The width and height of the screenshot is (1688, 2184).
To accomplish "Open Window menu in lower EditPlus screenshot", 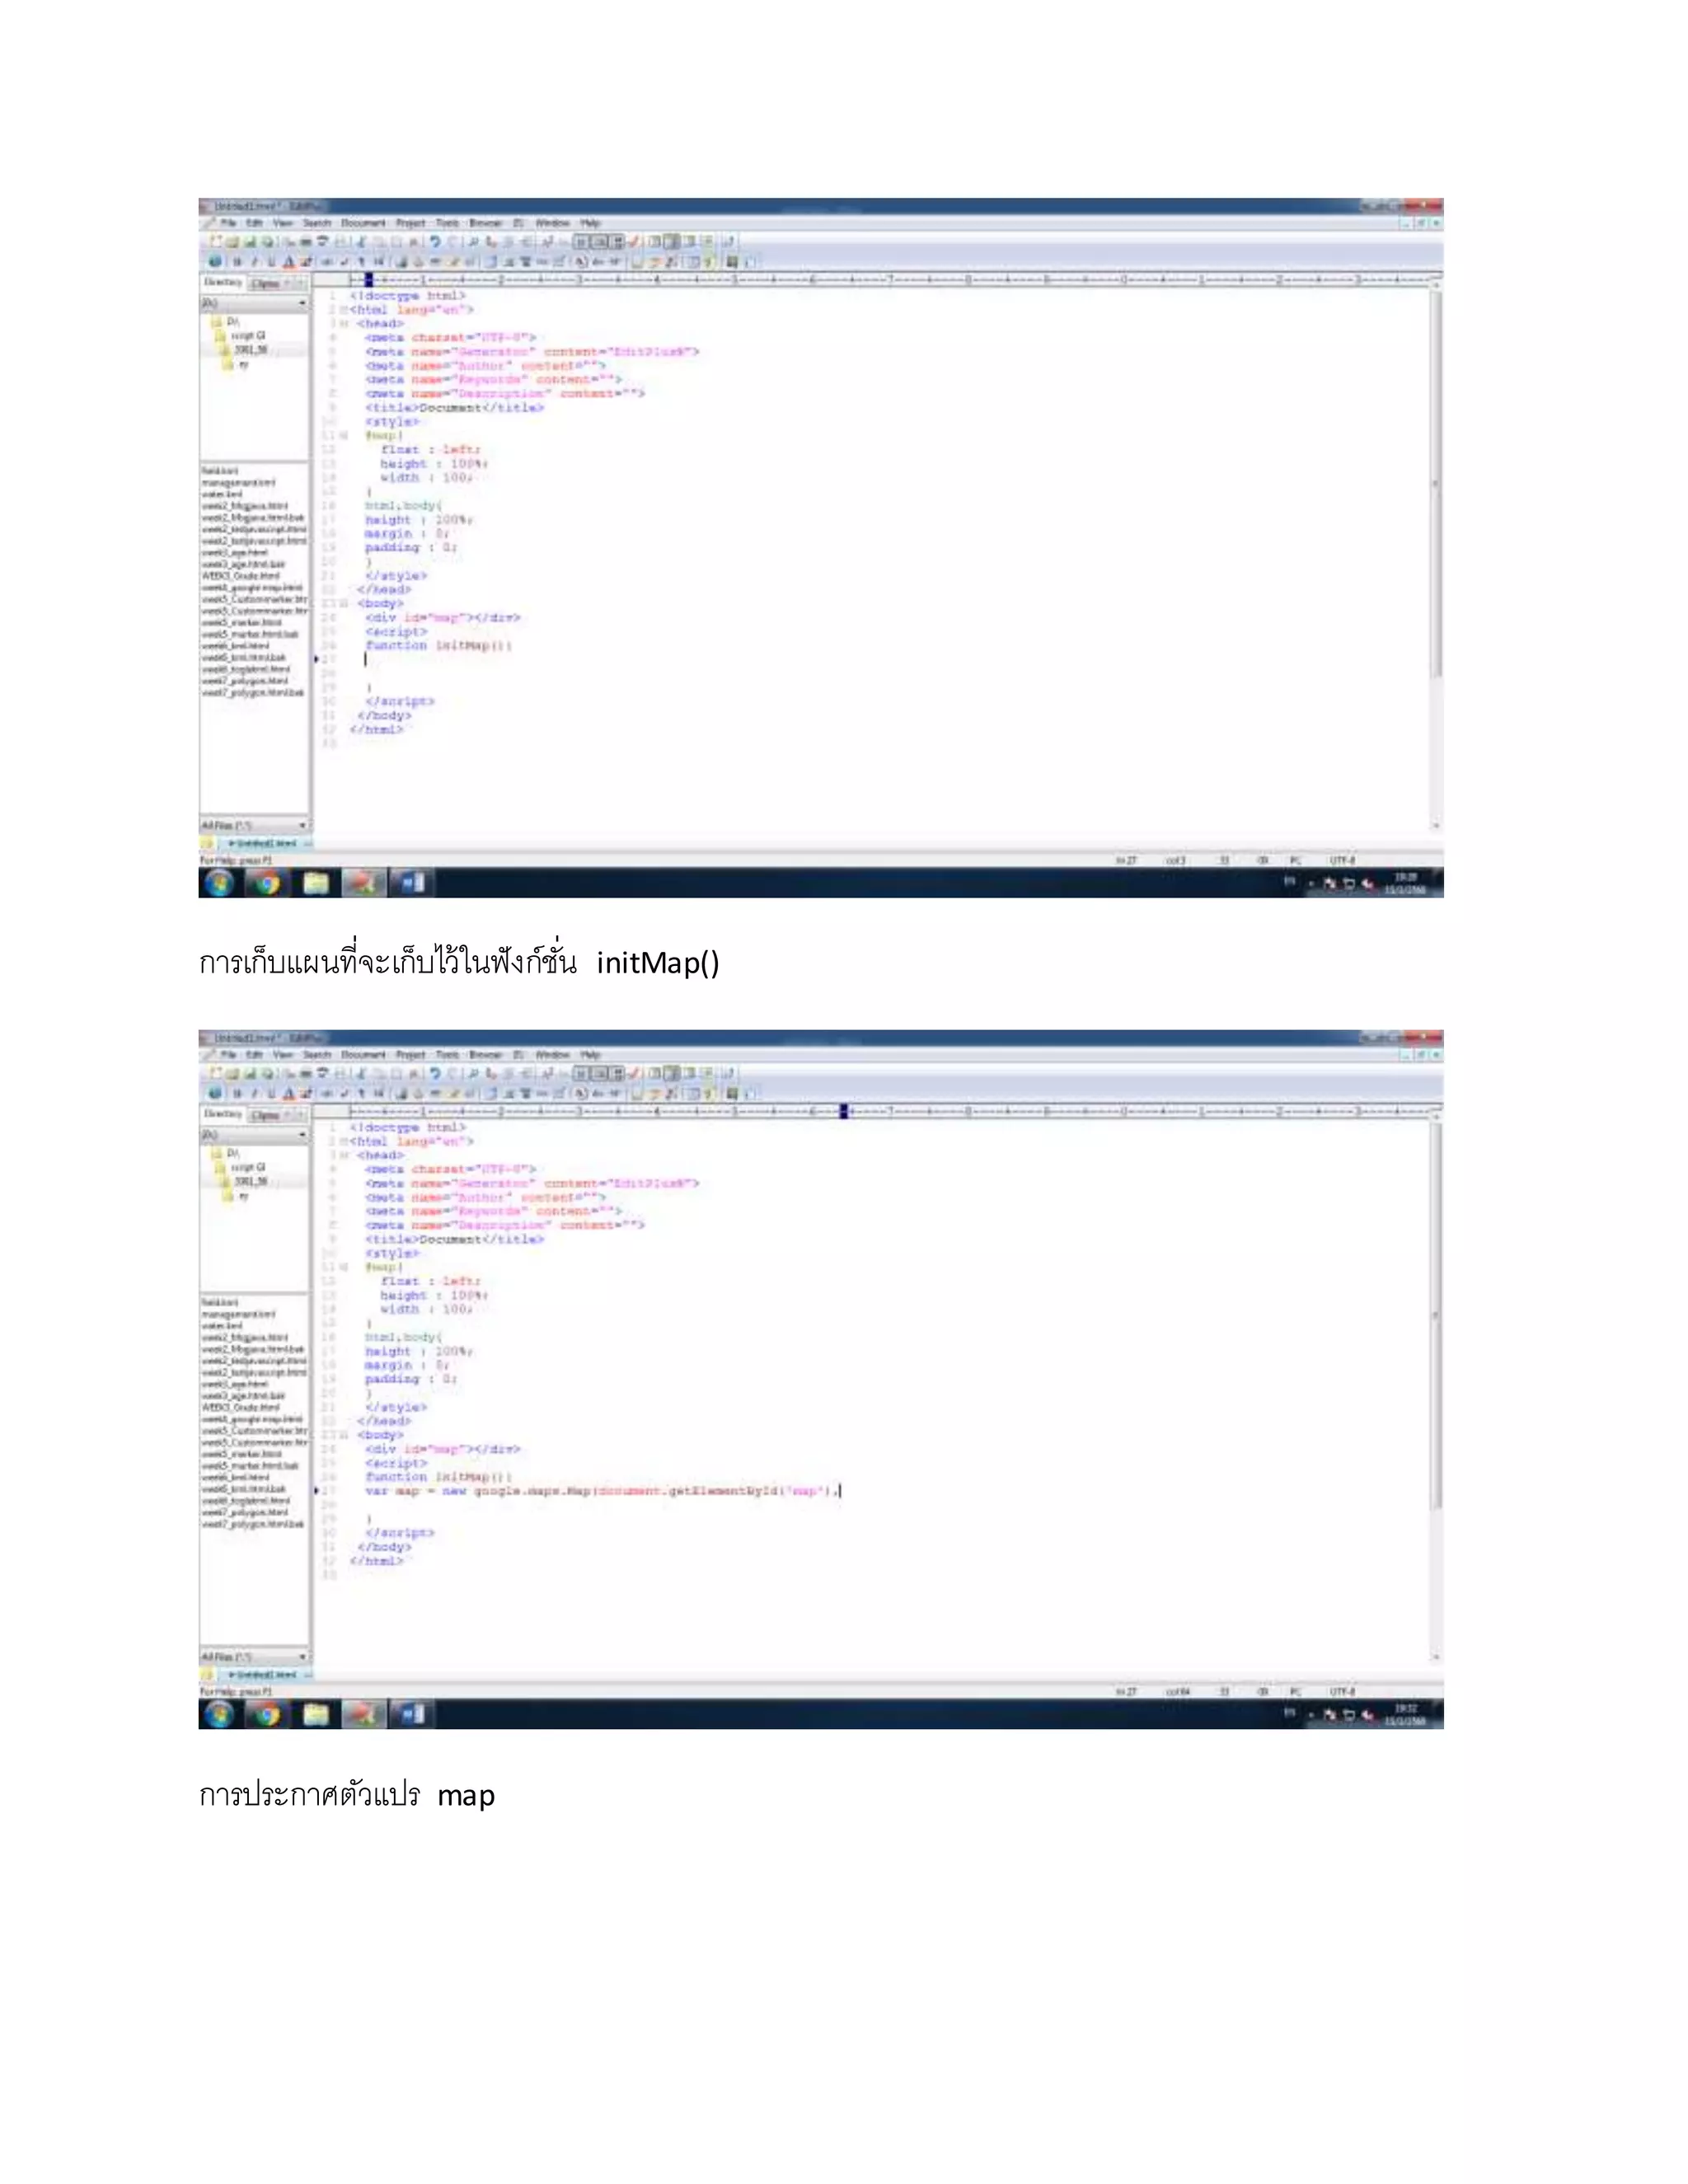I will coord(552,1055).
